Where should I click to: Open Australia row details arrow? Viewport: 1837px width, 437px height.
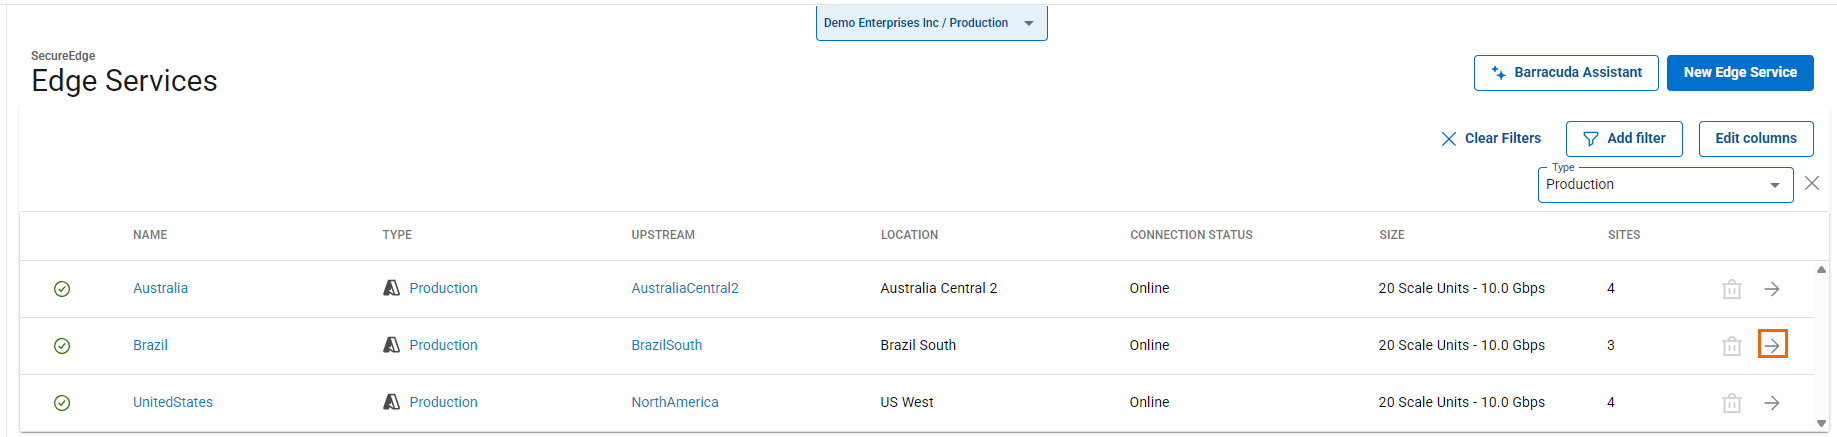1772,289
